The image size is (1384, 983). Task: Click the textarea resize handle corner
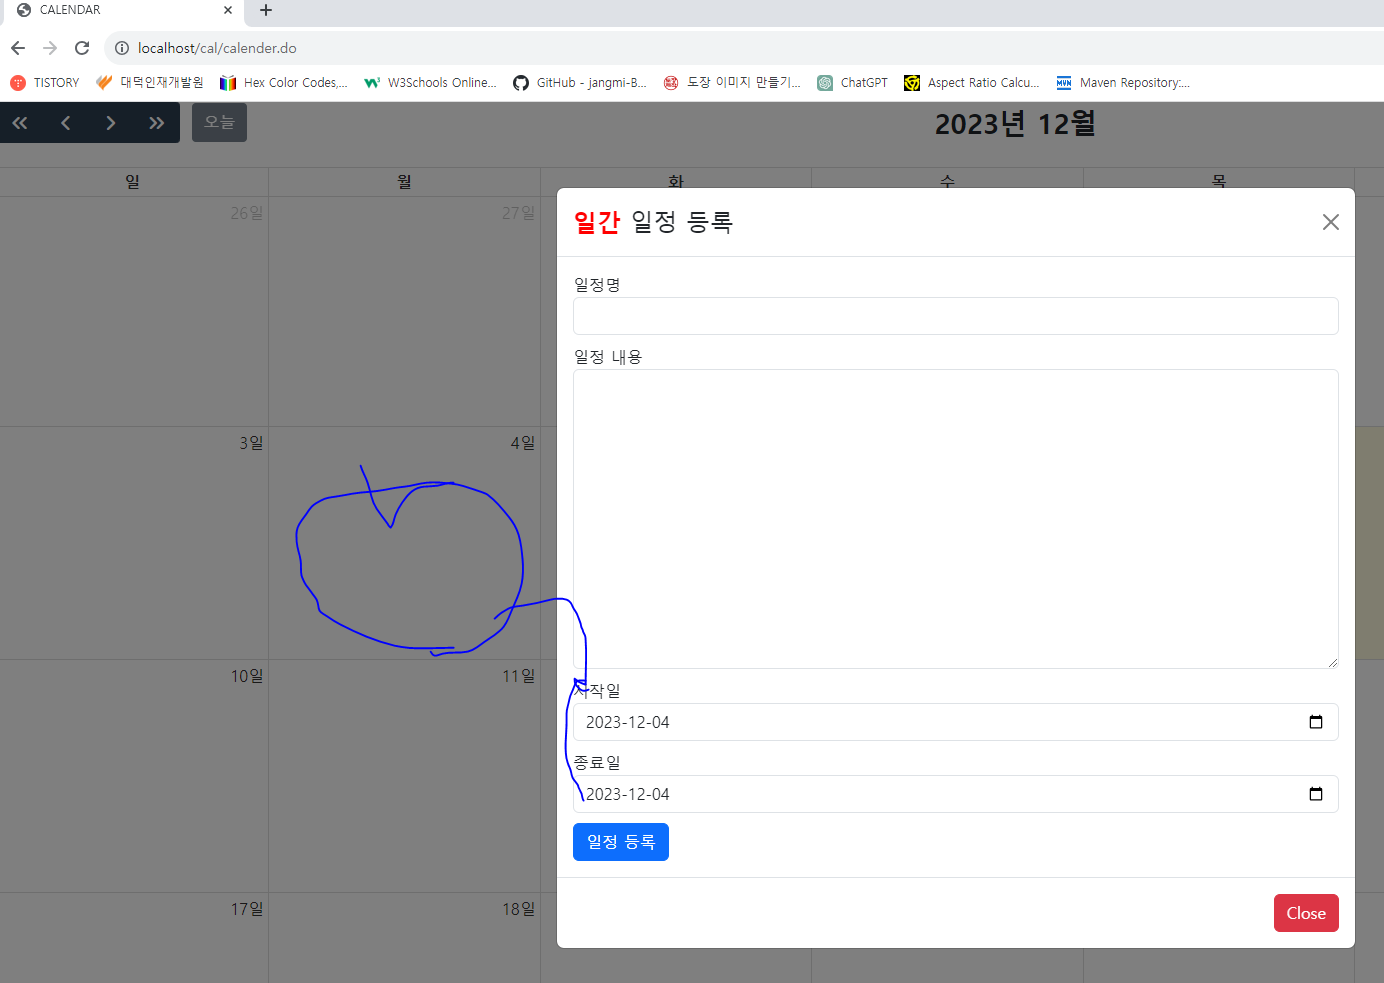[x=1332, y=662]
